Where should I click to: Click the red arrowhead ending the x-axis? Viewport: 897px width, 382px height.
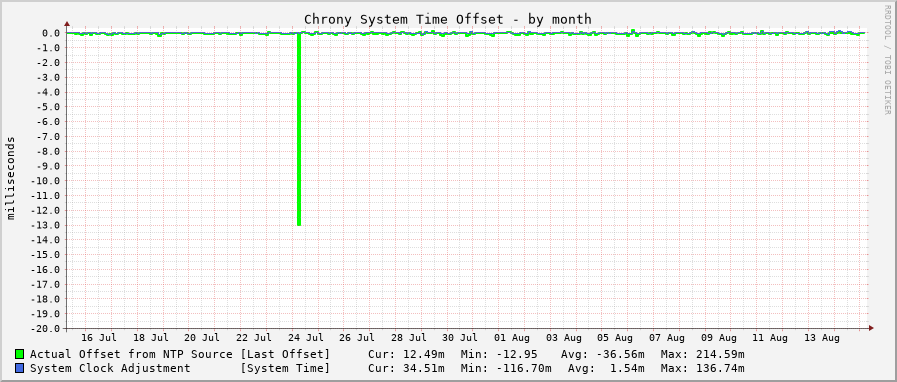pyautogui.click(x=871, y=328)
